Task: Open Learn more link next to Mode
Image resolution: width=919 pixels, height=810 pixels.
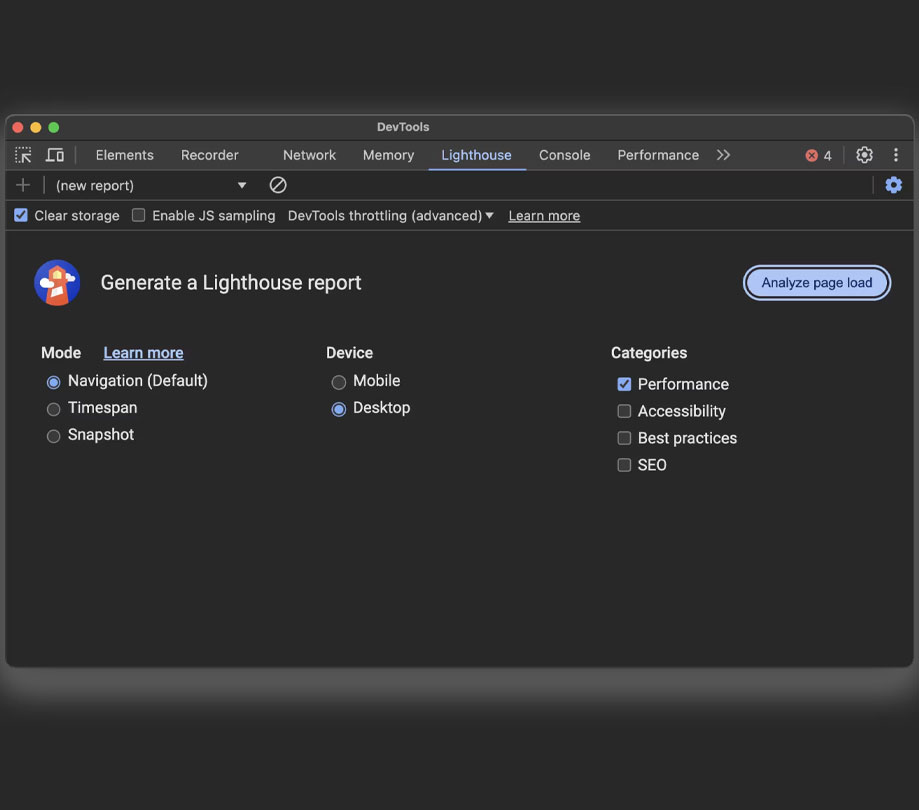Action: (x=144, y=353)
